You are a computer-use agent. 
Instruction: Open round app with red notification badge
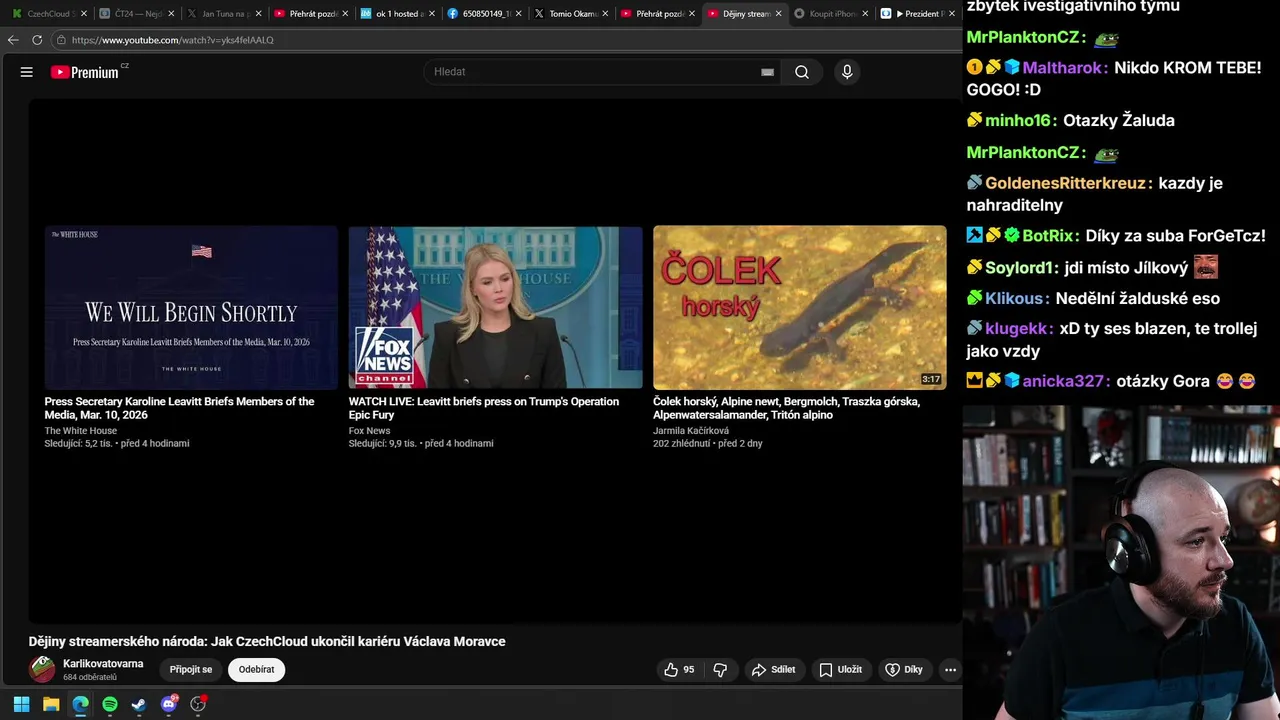[x=198, y=704]
